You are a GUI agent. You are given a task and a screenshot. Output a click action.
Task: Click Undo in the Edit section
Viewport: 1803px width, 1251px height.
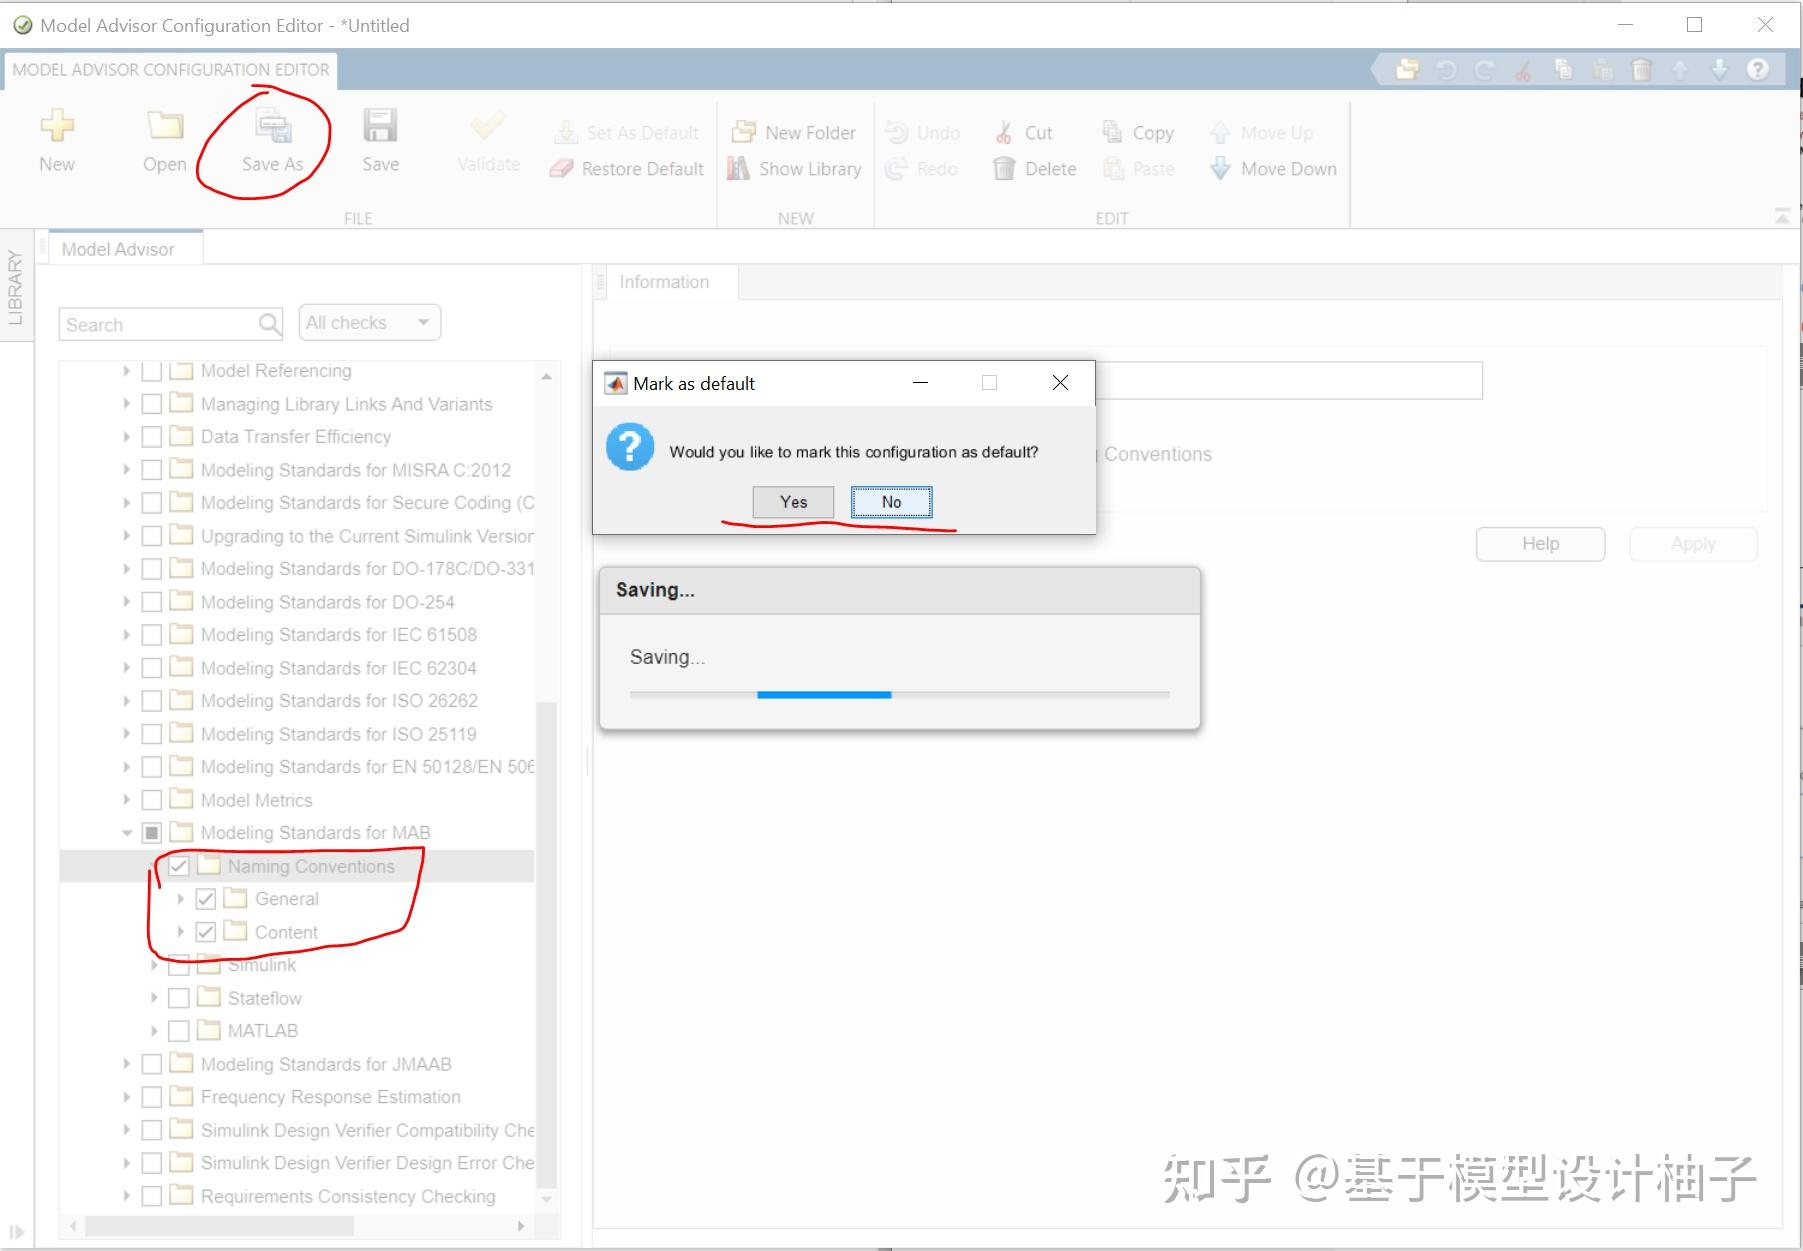point(922,133)
